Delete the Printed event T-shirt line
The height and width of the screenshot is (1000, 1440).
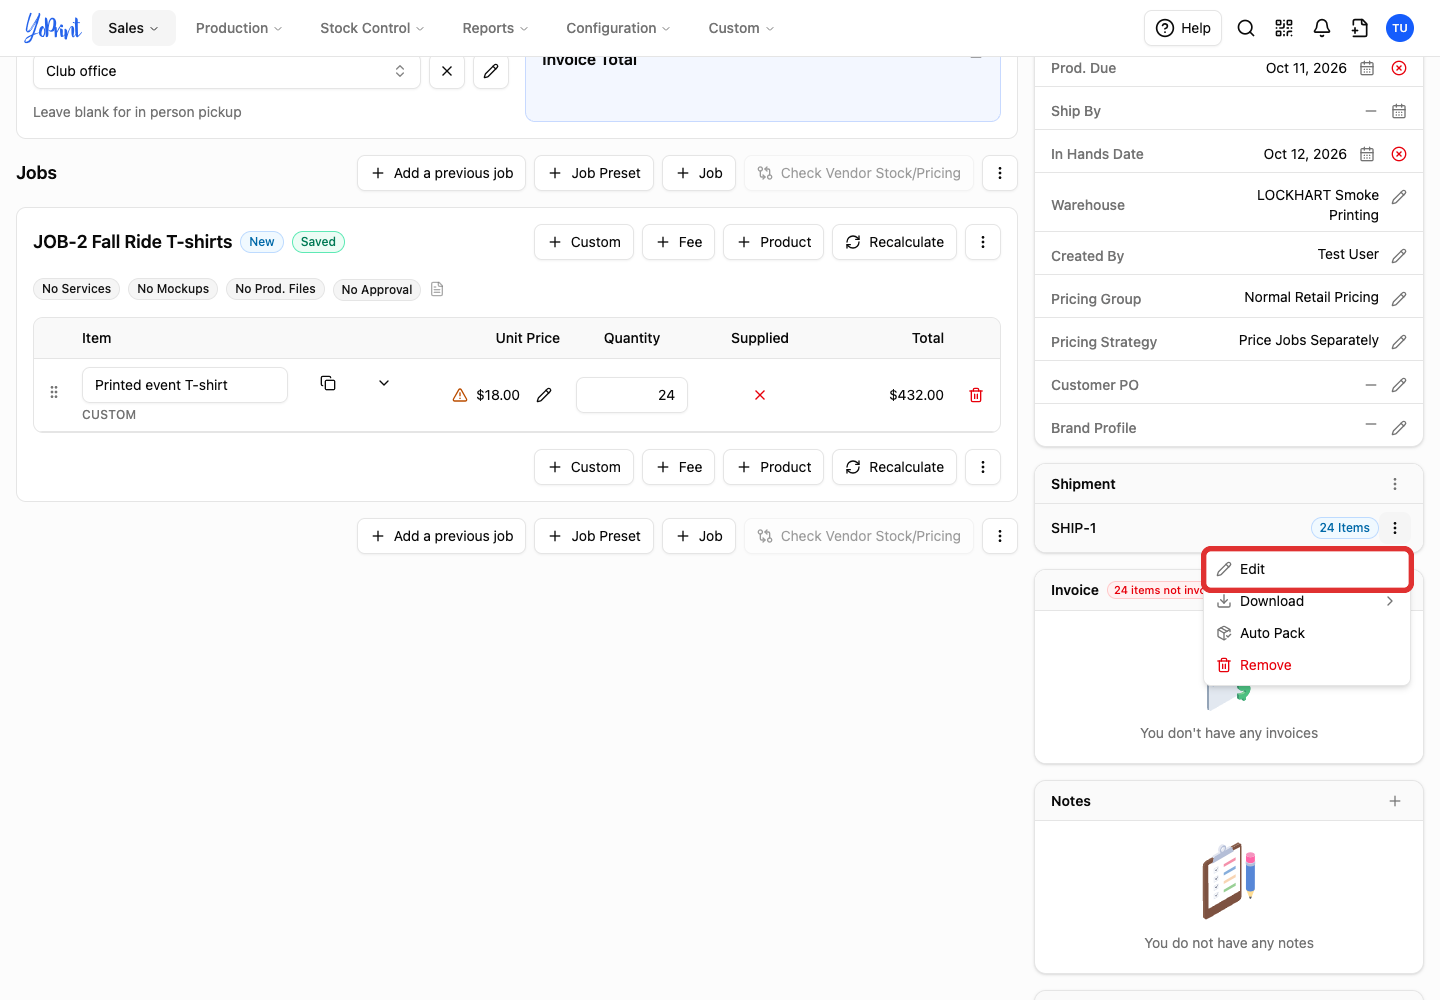976,395
